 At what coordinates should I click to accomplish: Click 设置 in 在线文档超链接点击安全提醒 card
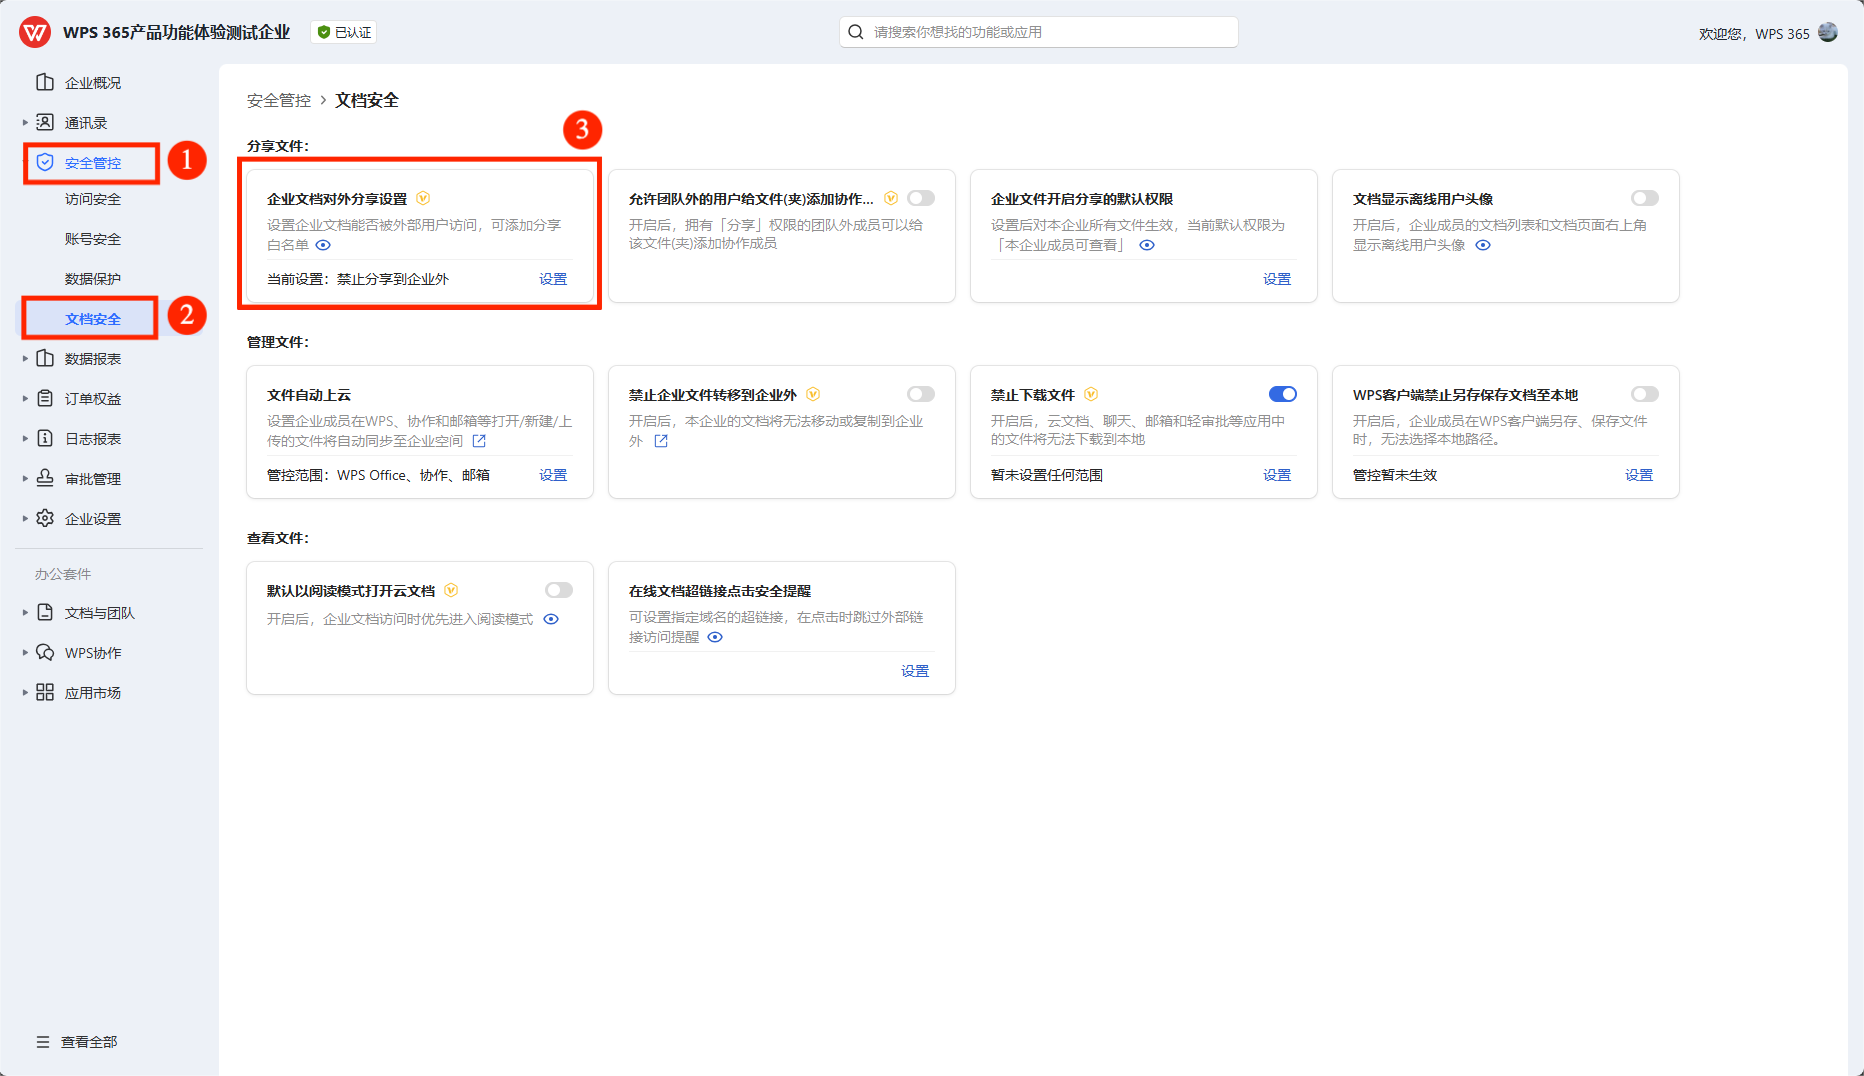tap(915, 671)
